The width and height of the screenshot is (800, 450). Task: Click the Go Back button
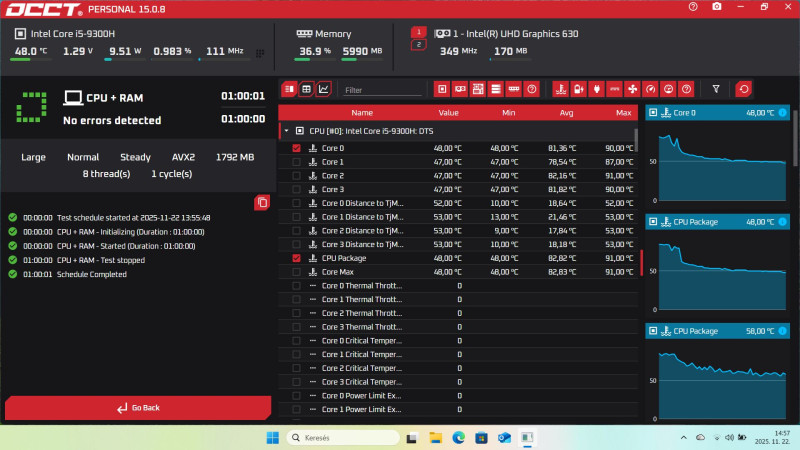click(x=138, y=408)
